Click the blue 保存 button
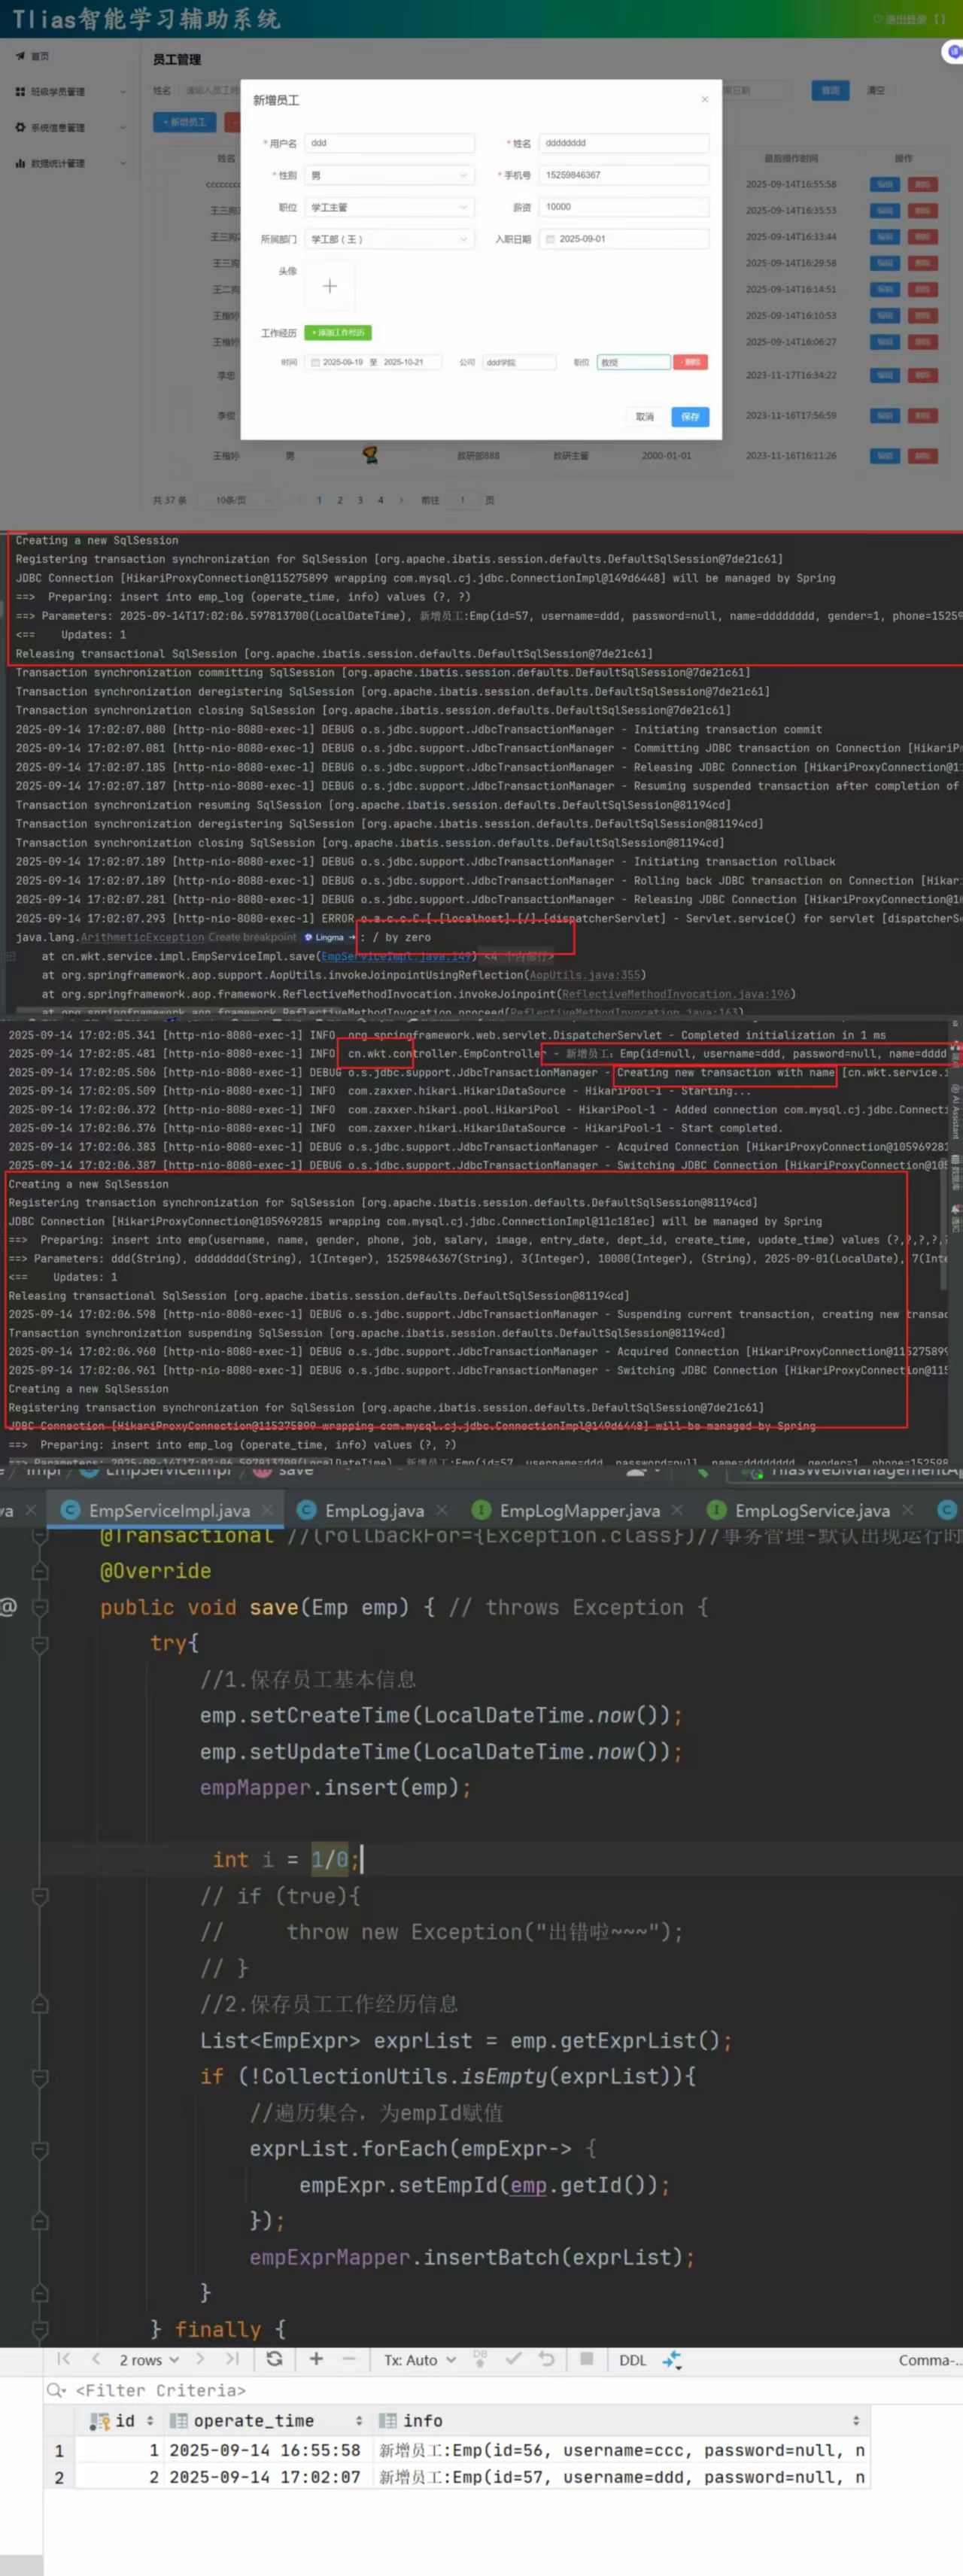This screenshot has width=963, height=2576. pos(690,416)
